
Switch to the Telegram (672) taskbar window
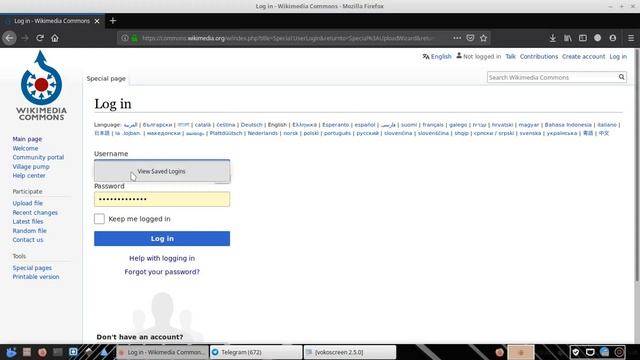click(x=256, y=352)
